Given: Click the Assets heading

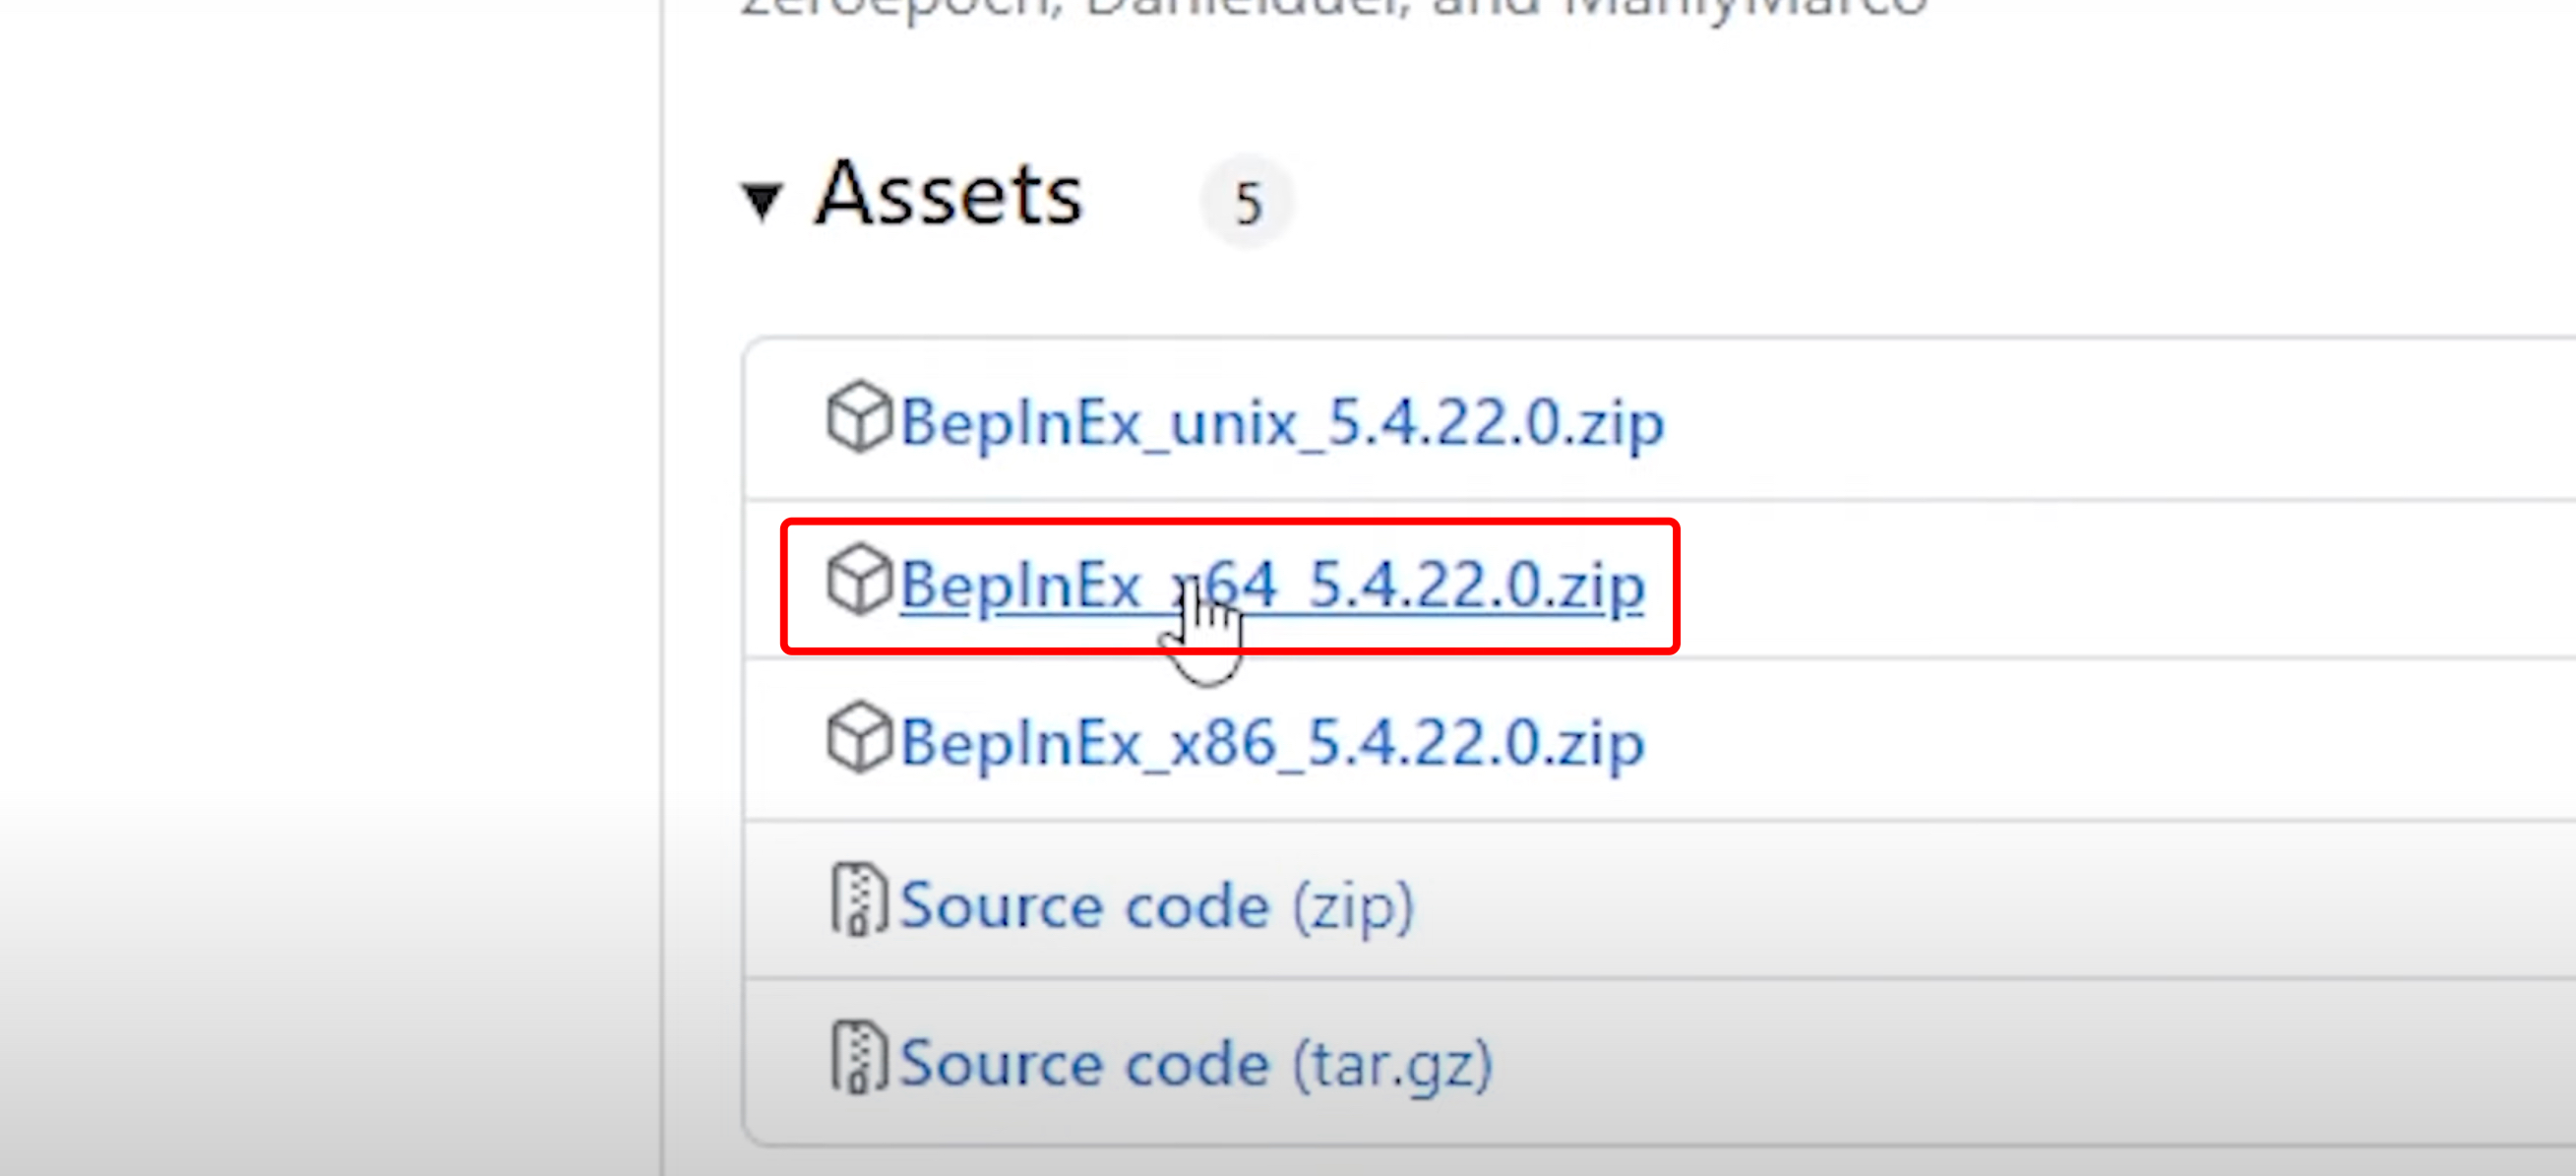Looking at the screenshot, I should [949, 194].
